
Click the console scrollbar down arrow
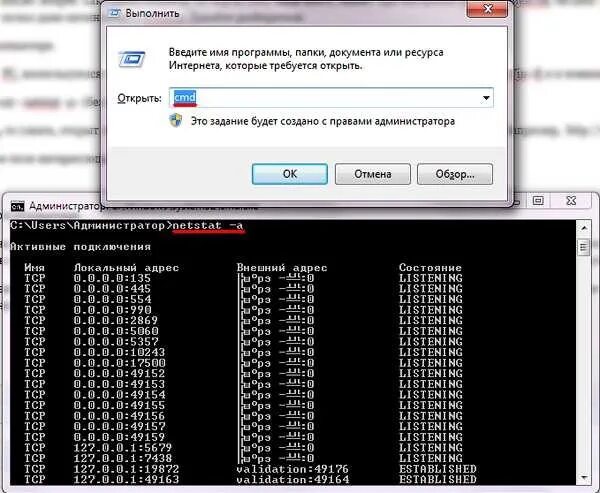tap(584, 477)
